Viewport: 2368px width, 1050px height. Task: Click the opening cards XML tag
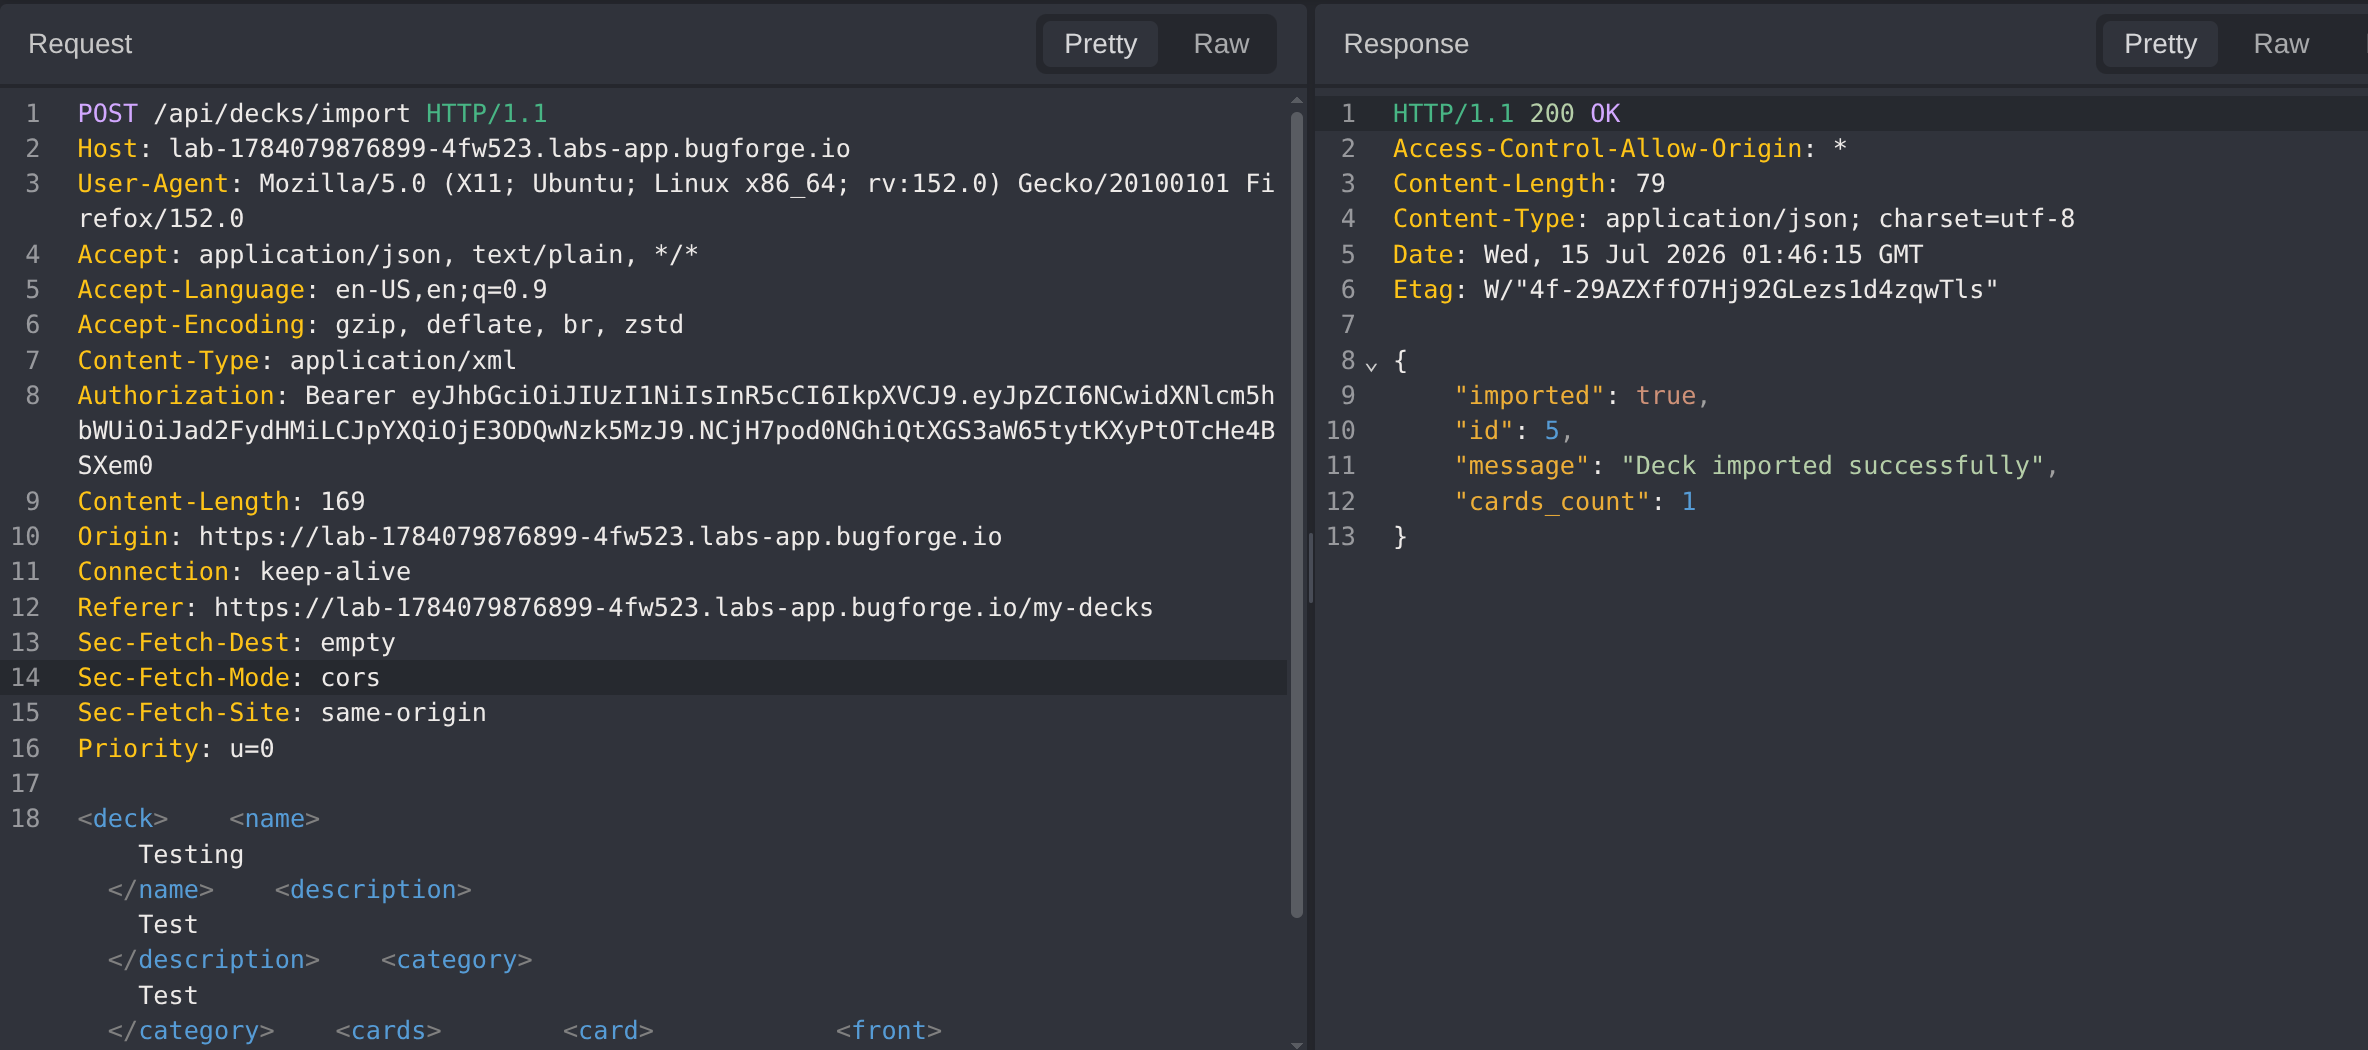tap(388, 1031)
